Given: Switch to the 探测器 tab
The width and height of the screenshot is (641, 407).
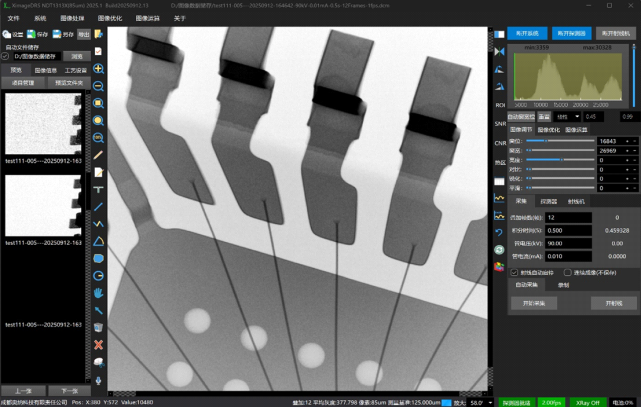Looking at the screenshot, I should pos(549,201).
